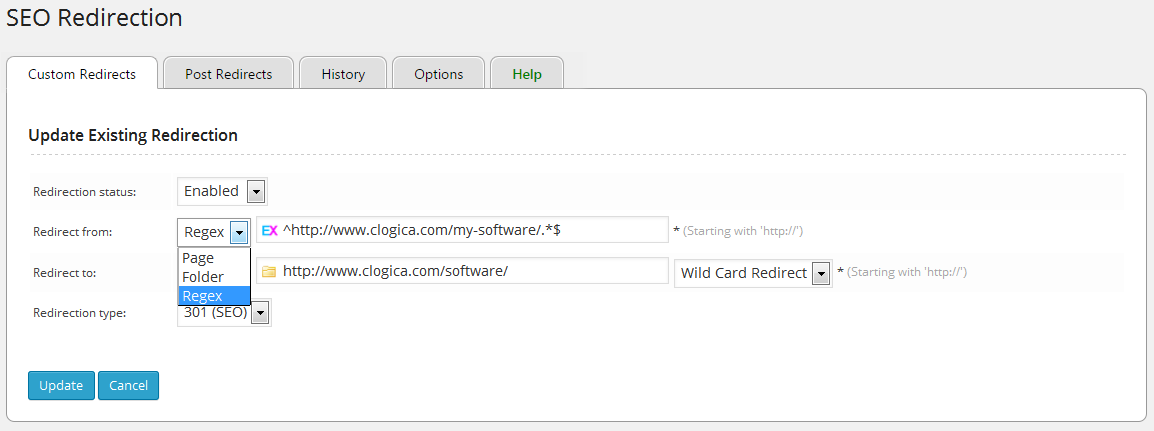Screen dimensions: 1154x431
Task: Open the Redirection status dropdown
Action: click(222, 191)
